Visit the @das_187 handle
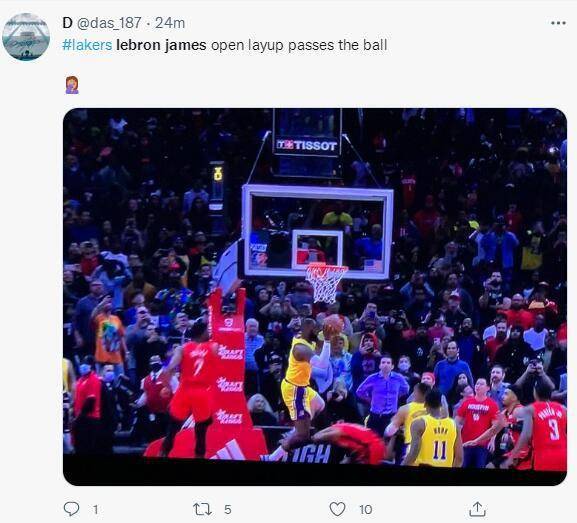This screenshot has height=523, width=577. tap(109, 23)
